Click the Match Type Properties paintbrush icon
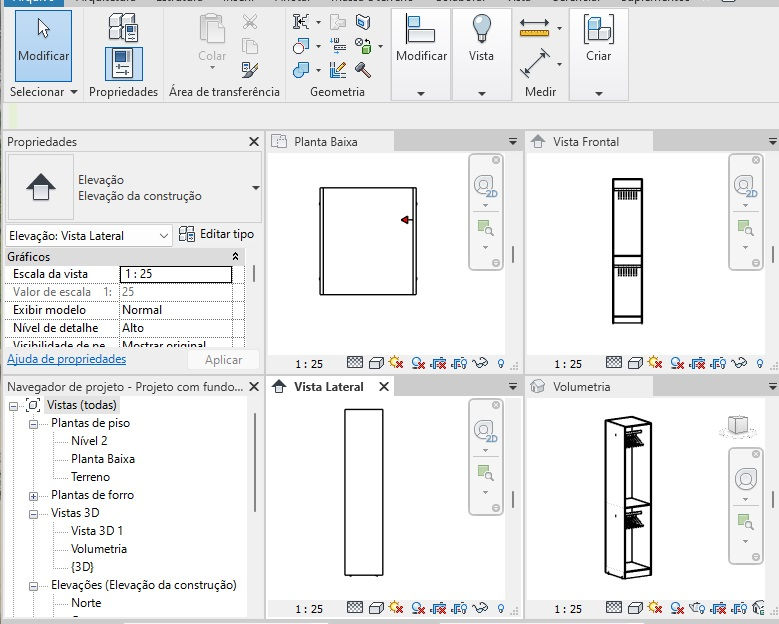This screenshot has width=779, height=624. coord(250,70)
